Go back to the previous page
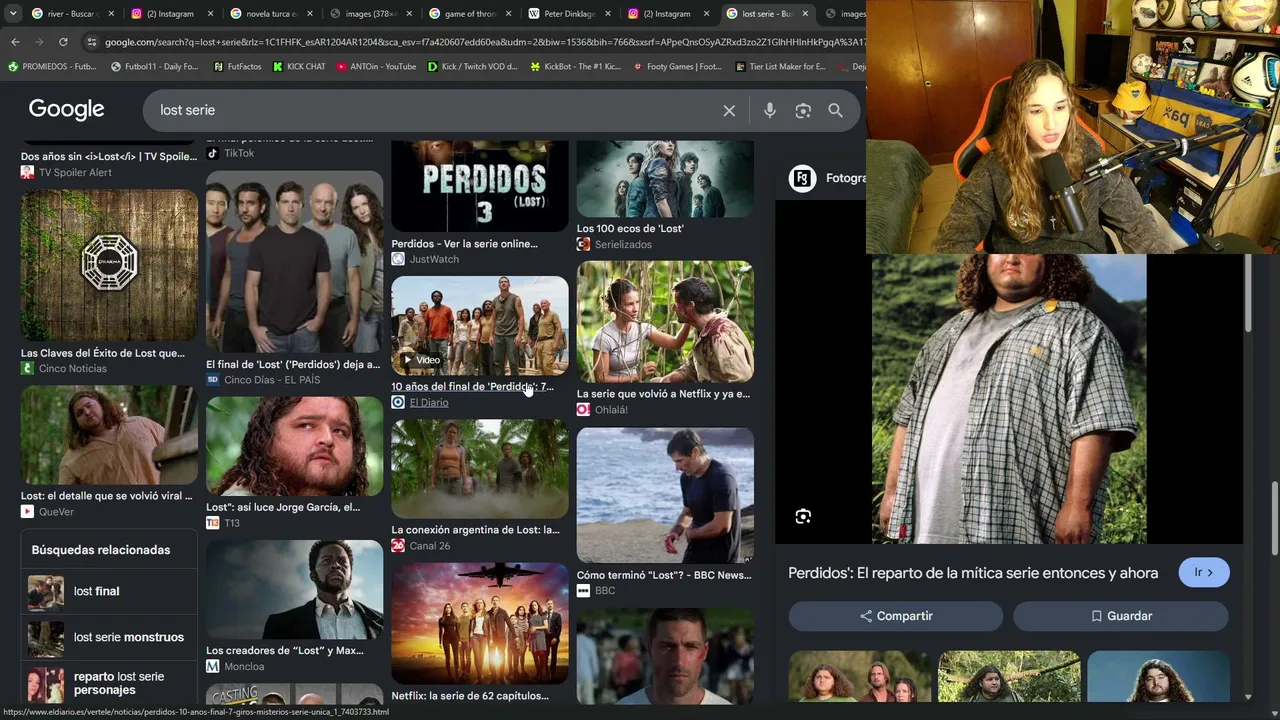The width and height of the screenshot is (1280, 720). (x=15, y=42)
